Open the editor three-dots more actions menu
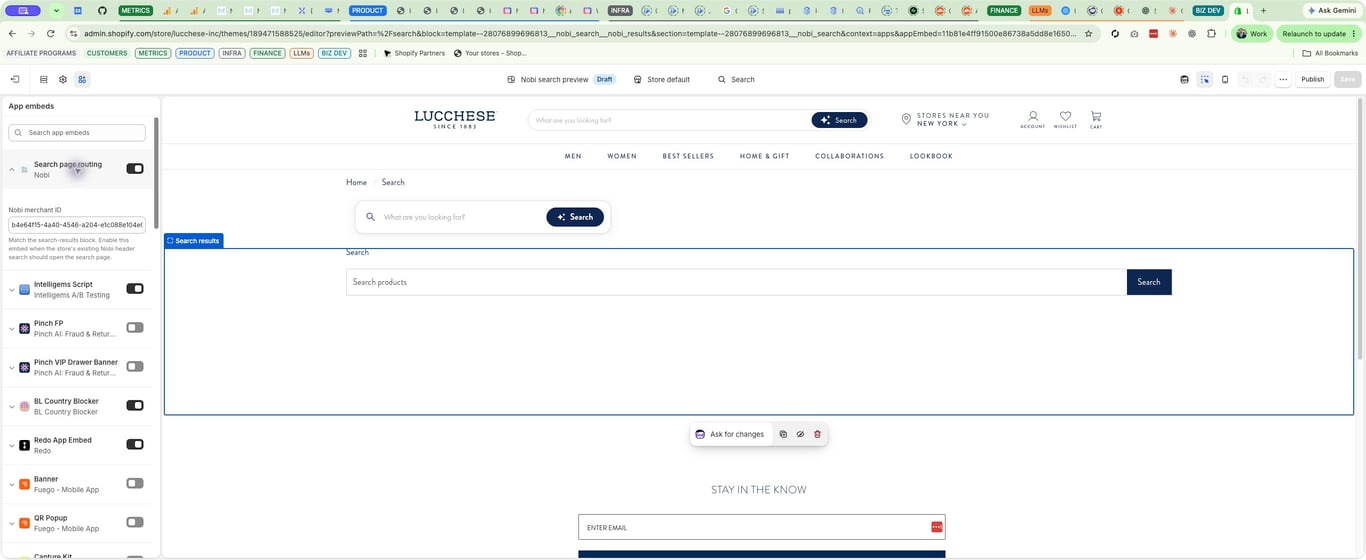The width and height of the screenshot is (1366, 560). pyautogui.click(x=1283, y=79)
